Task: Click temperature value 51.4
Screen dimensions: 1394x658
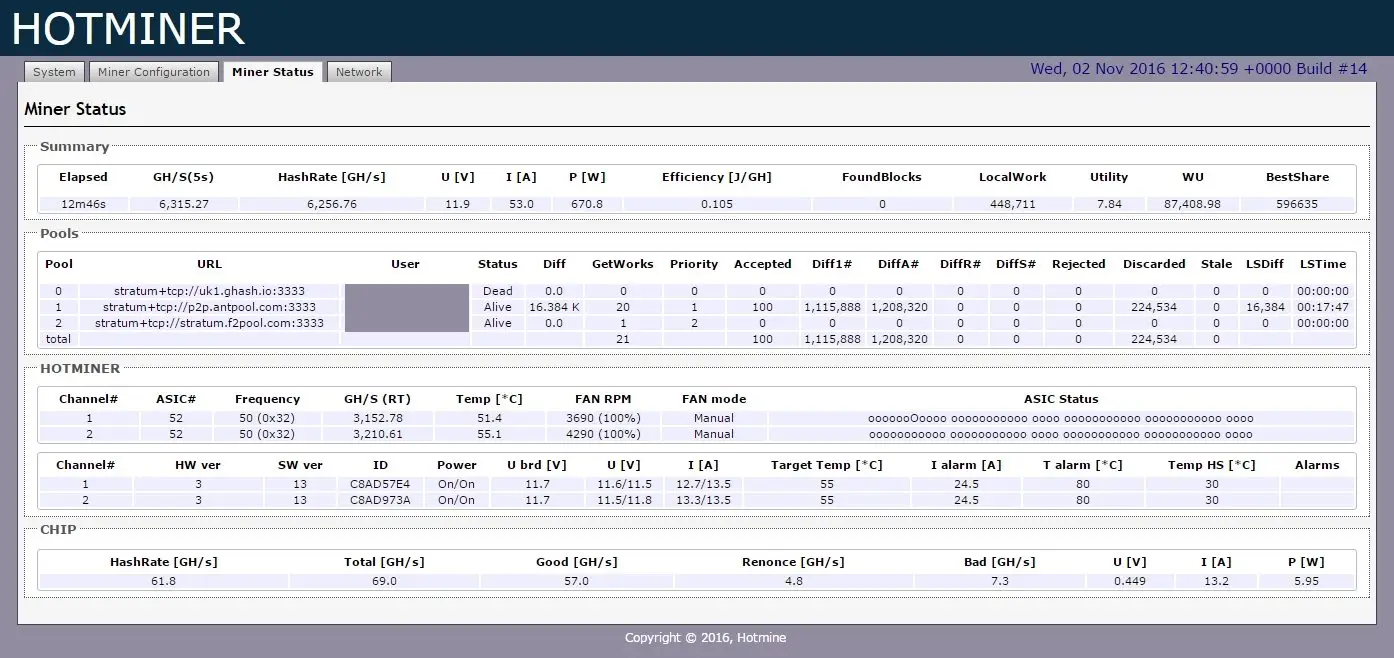Action: pos(487,418)
